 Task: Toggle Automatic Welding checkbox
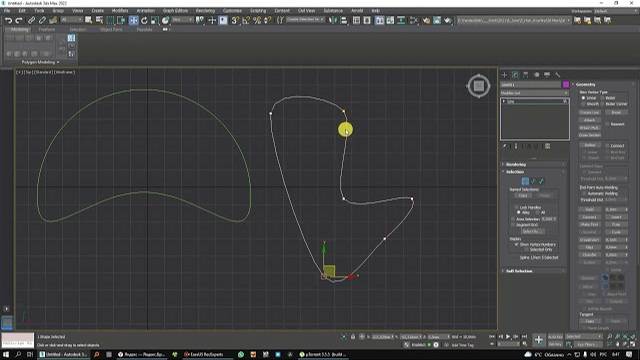584,193
